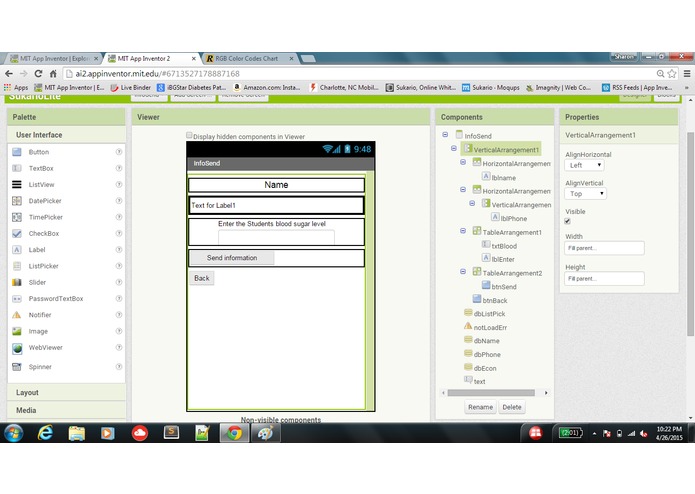
Task: Open help for Notifier component
Action: 119,315
